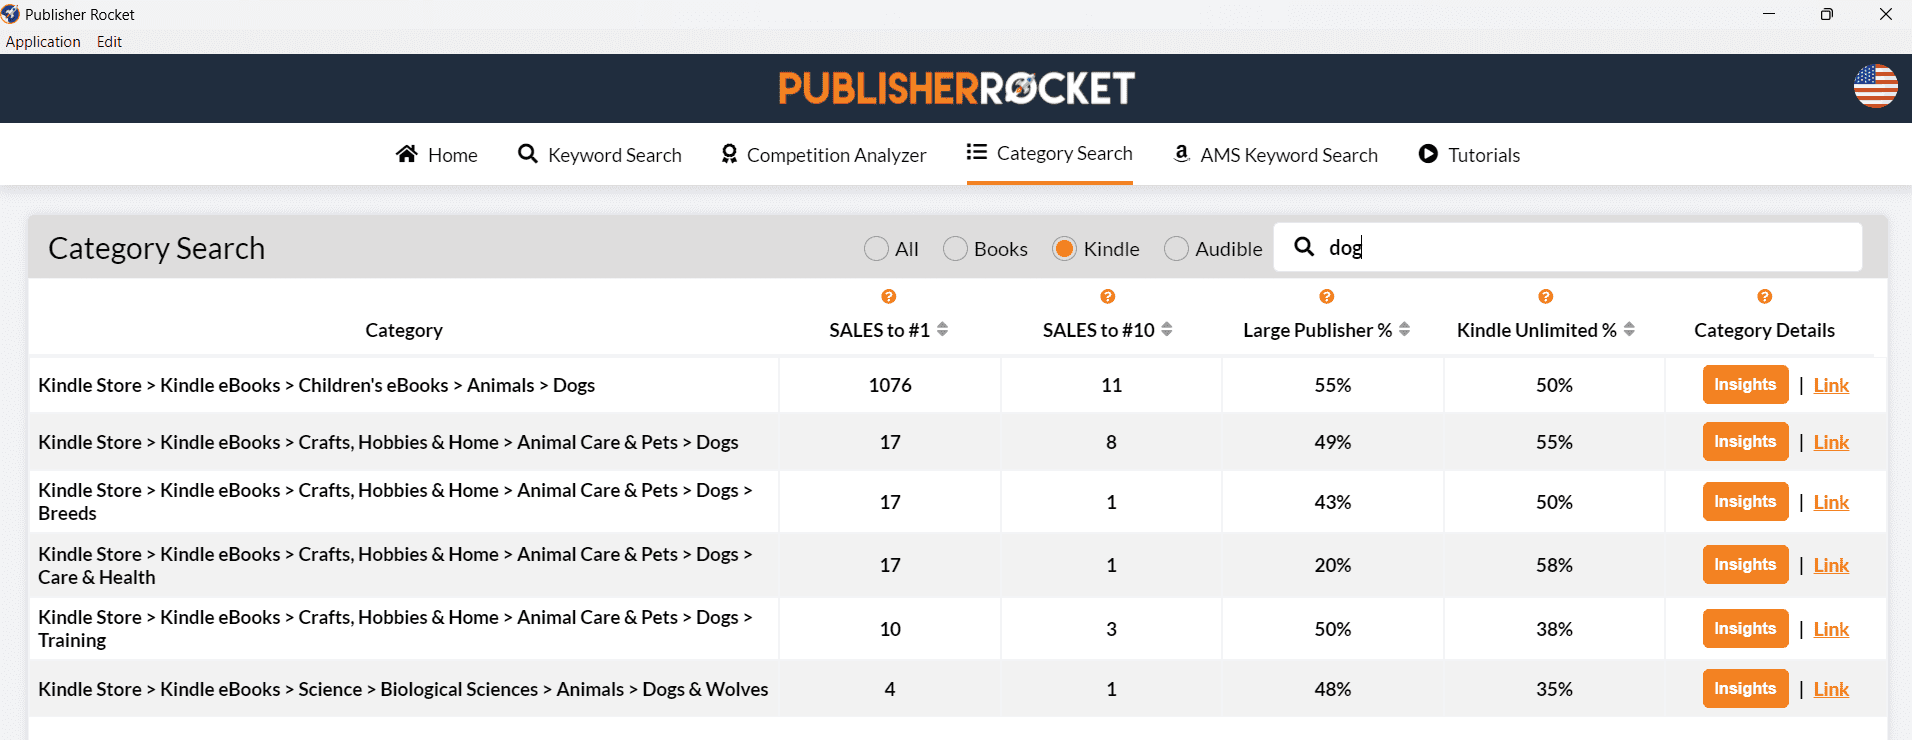This screenshot has width=1912, height=740.
Task: Click the Category Search list icon
Action: 977,152
